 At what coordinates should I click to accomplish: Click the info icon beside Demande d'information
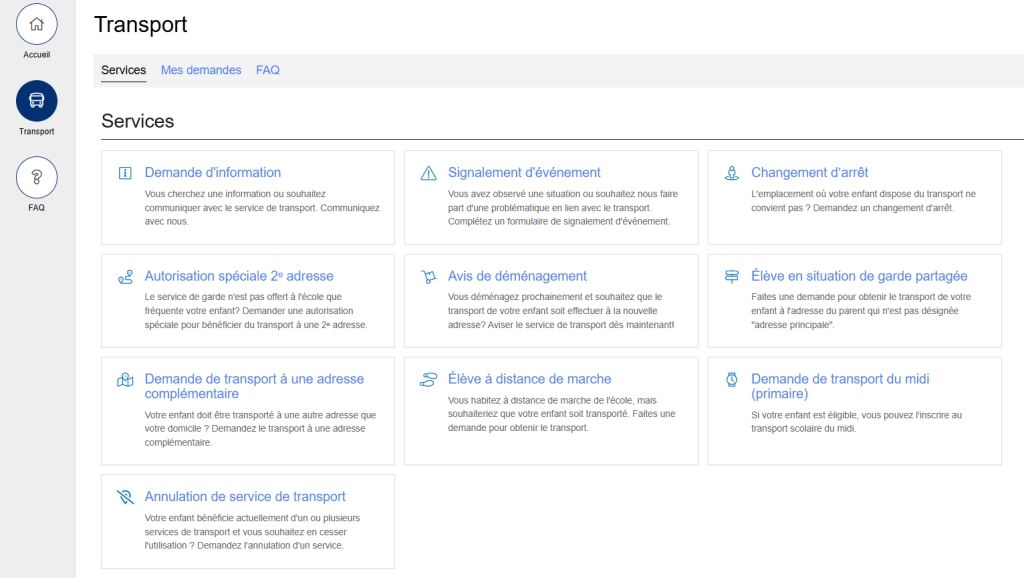(x=125, y=173)
